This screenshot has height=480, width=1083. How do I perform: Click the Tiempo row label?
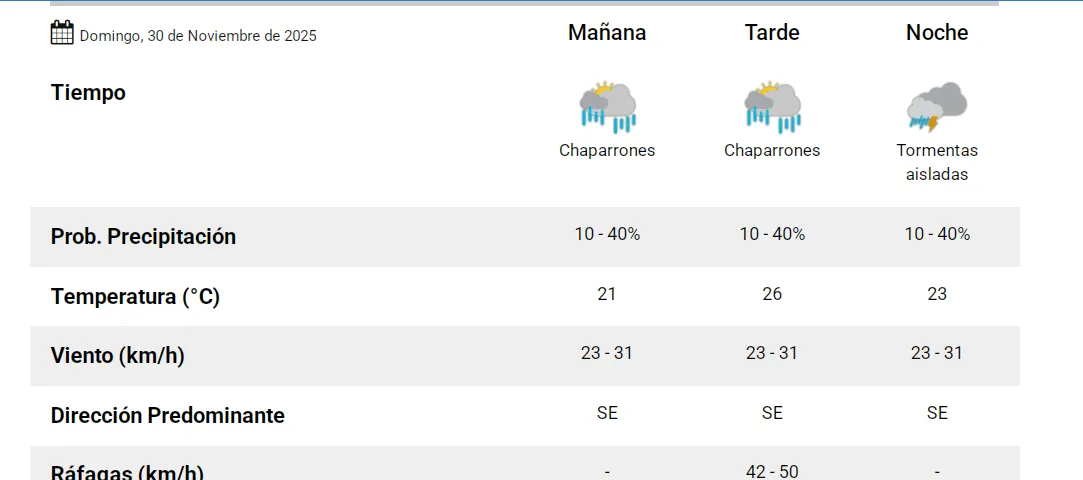click(x=88, y=93)
